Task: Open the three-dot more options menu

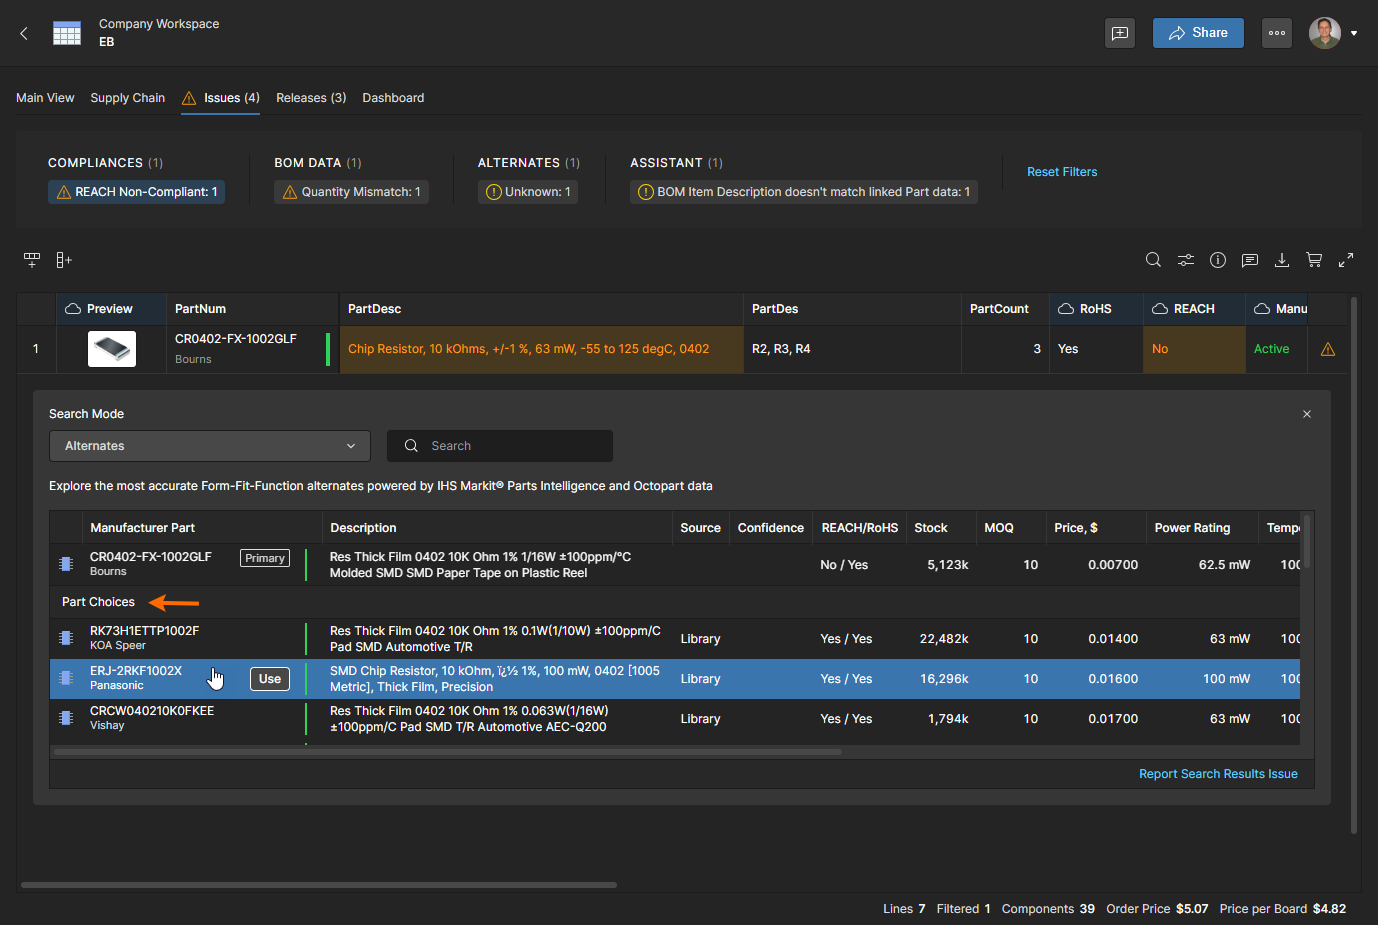Action: (1276, 33)
